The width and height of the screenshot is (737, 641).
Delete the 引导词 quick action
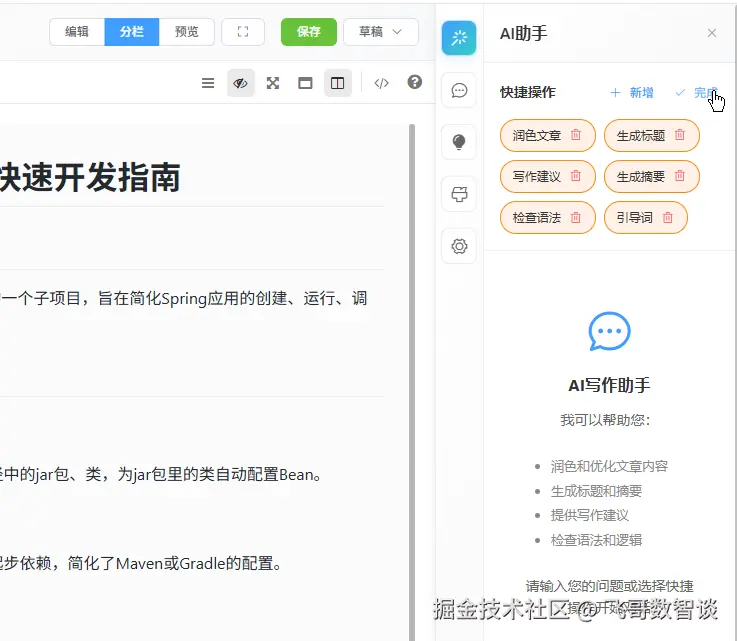pyautogui.click(x=667, y=217)
